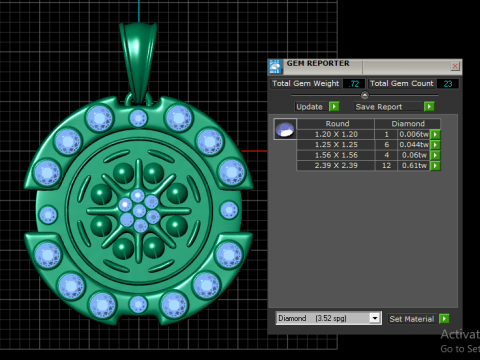This screenshot has width=480, height=360.
Task: Click the 0.06tw weight value
Action: [414, 155]
